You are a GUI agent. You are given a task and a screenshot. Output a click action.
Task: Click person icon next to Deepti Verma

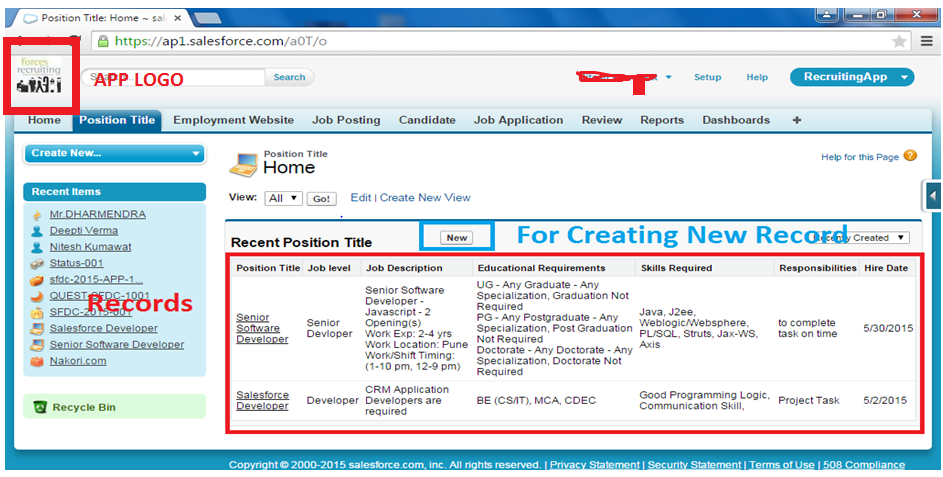click(37, 231)
